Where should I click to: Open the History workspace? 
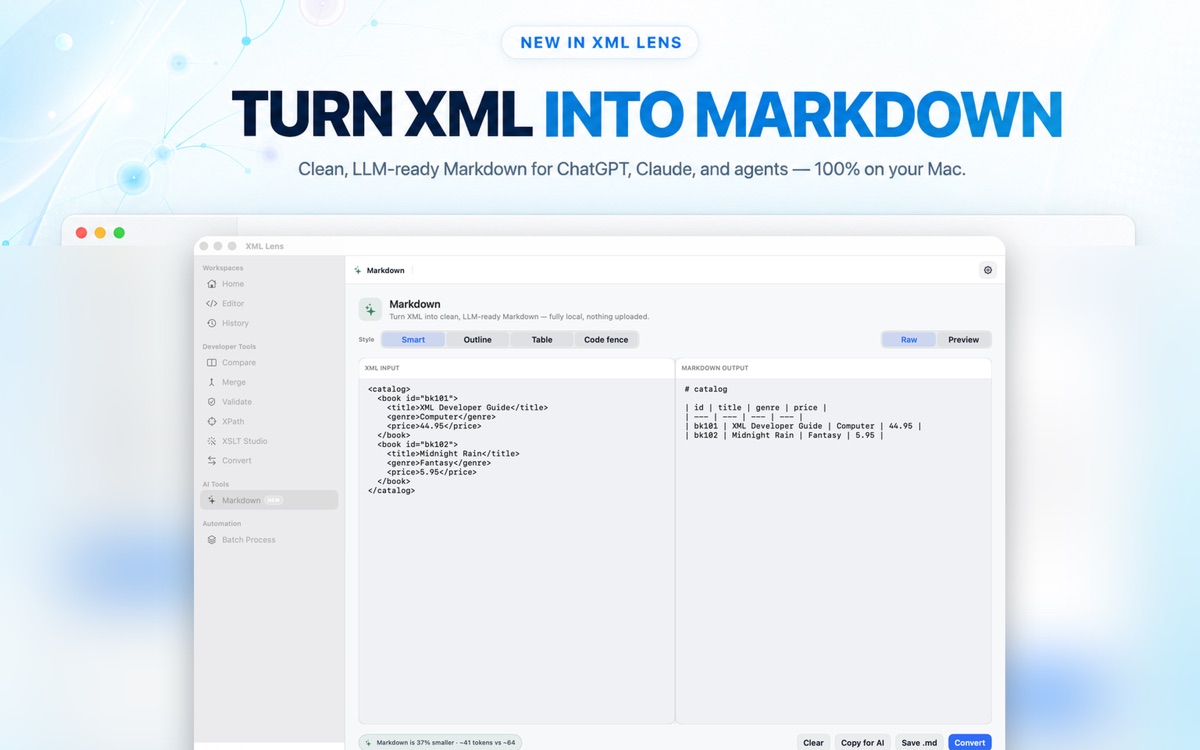coord(268,323)
